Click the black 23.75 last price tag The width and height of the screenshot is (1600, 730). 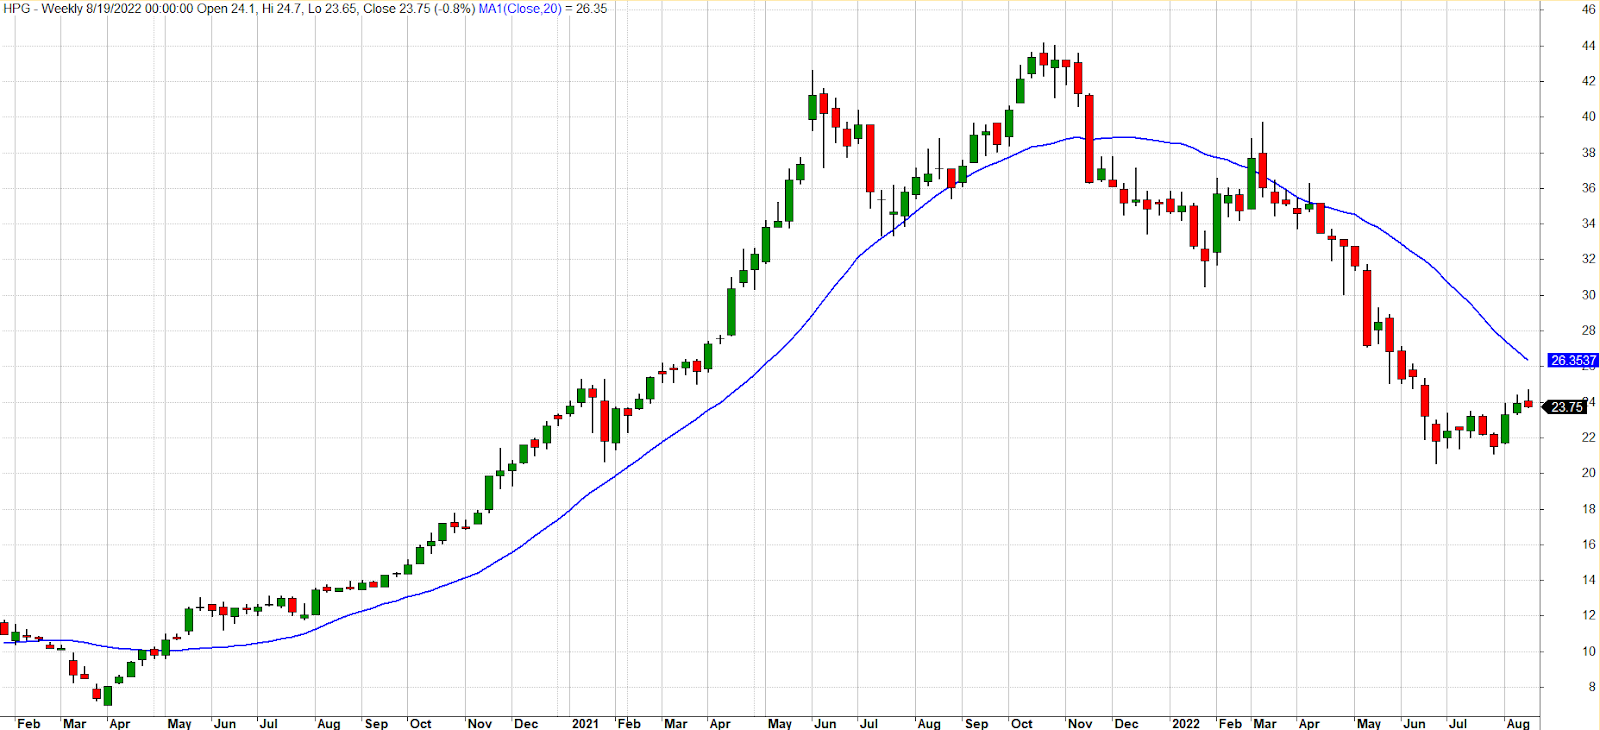pyautogui.click(x=1567, y=407)
